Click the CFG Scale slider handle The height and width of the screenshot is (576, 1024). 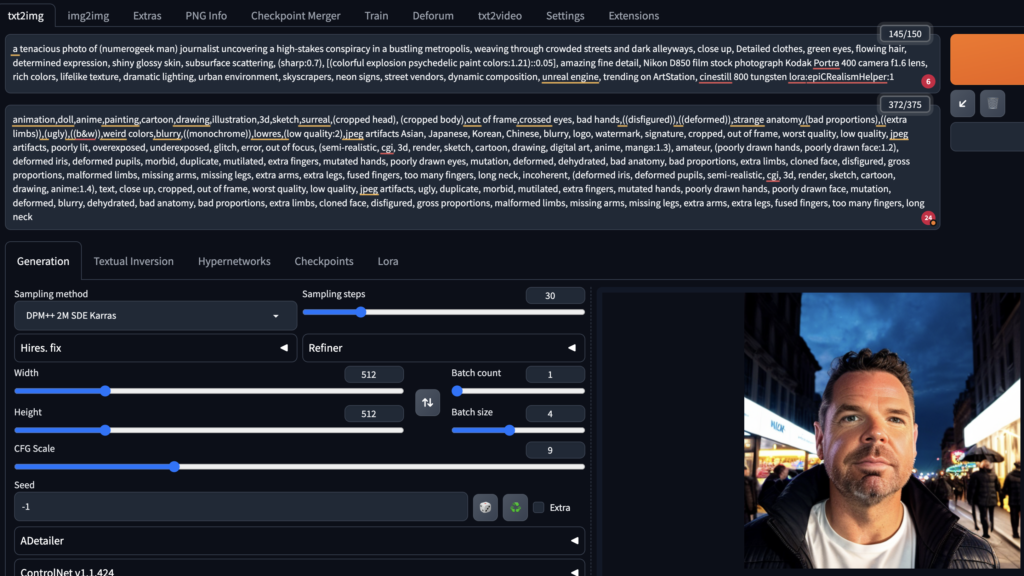tap(174, 467)
